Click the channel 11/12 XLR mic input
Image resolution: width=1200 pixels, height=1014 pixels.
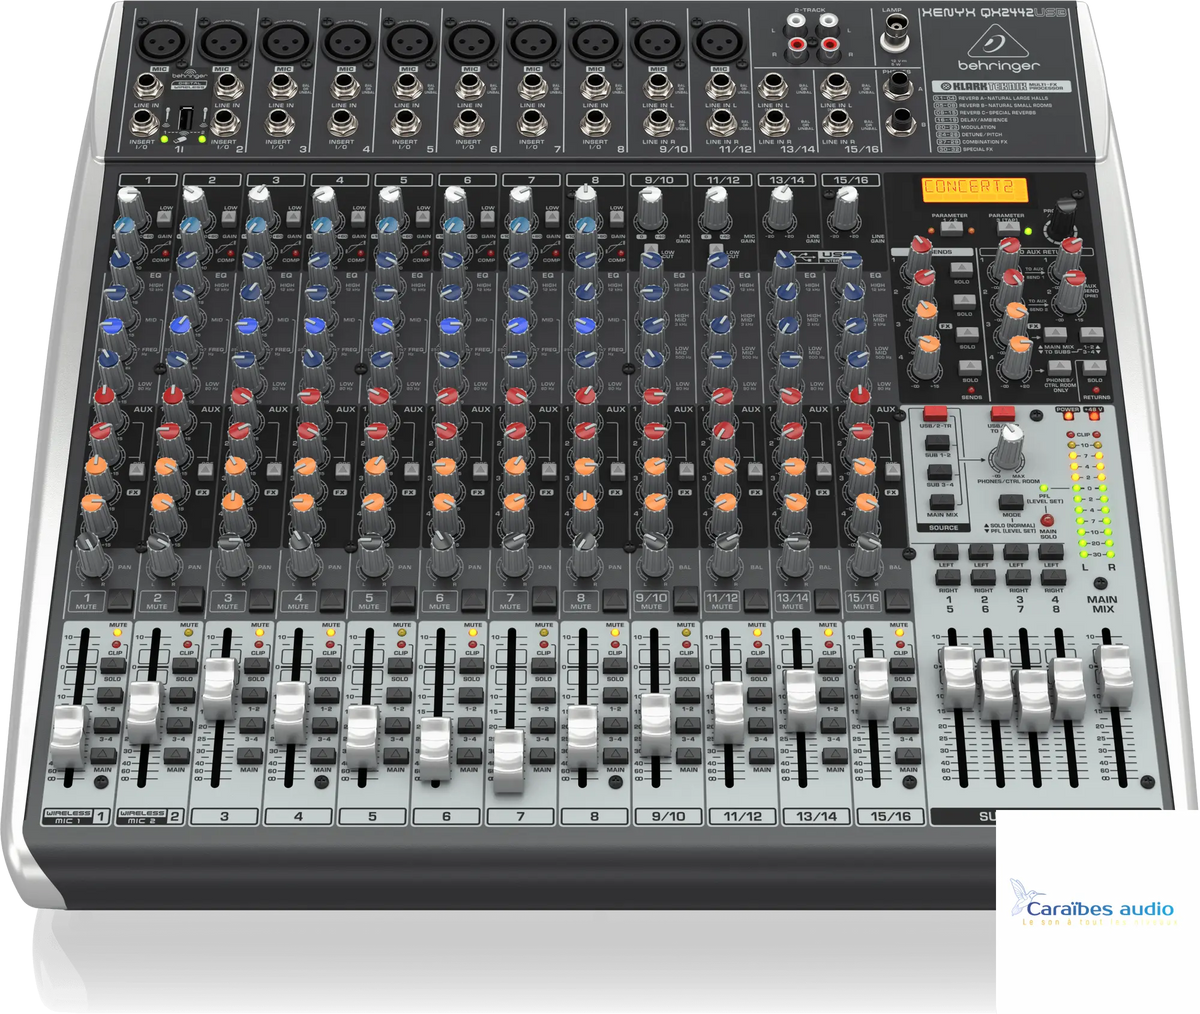point(718,42)
